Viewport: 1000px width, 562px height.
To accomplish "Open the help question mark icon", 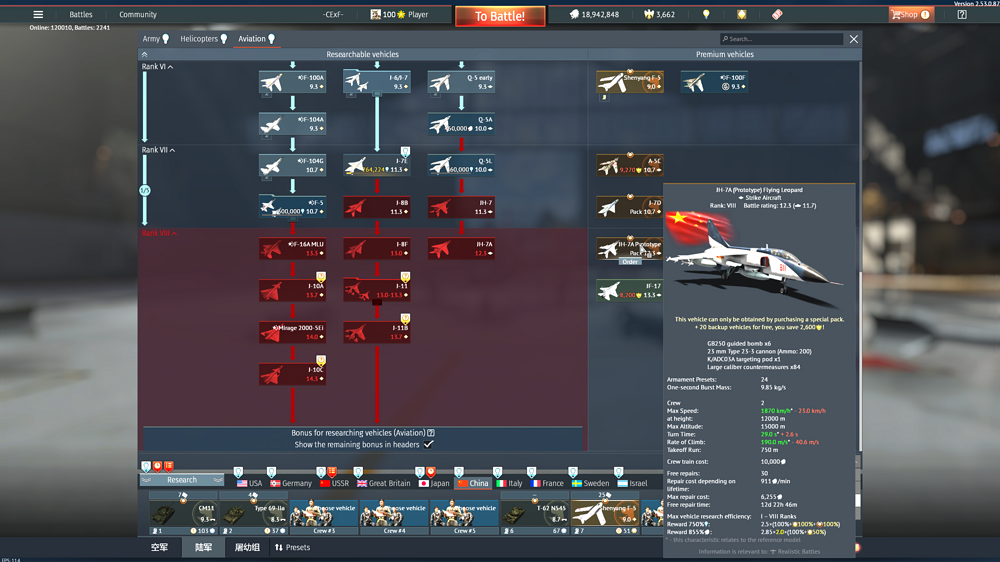I will pos(962,15).
